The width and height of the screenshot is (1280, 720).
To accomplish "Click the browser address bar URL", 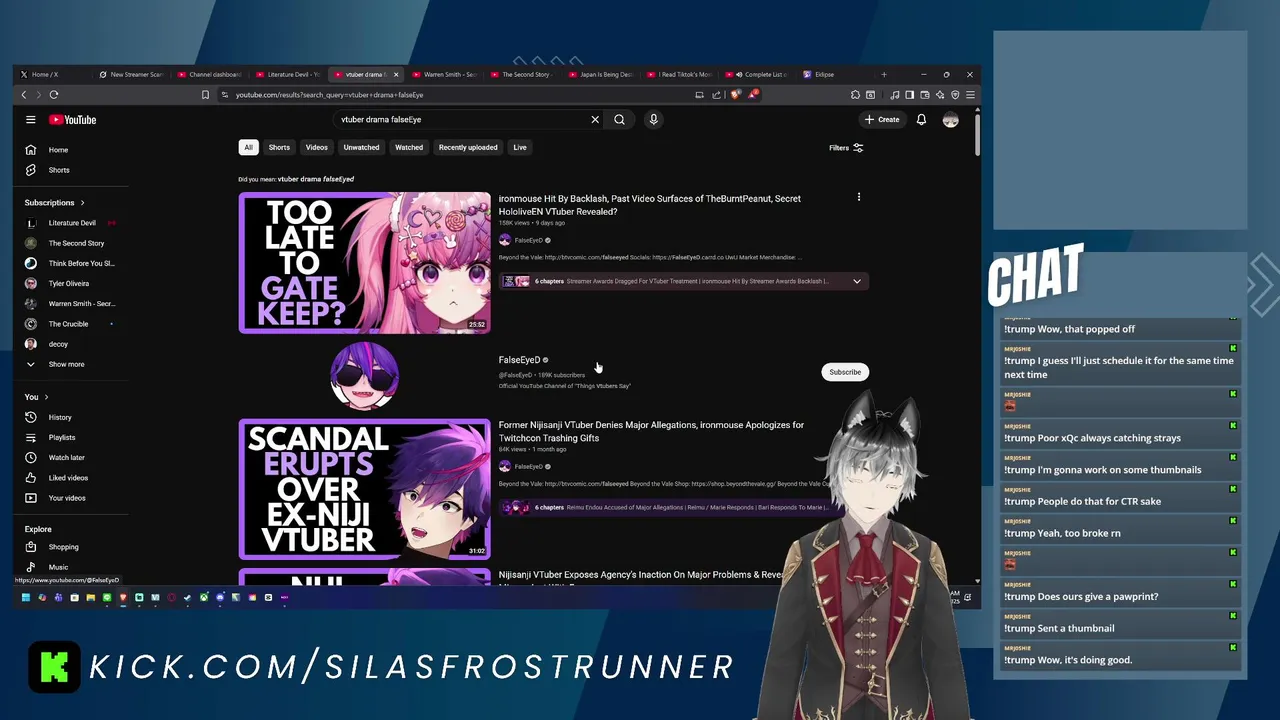I will tap(330, 95).
